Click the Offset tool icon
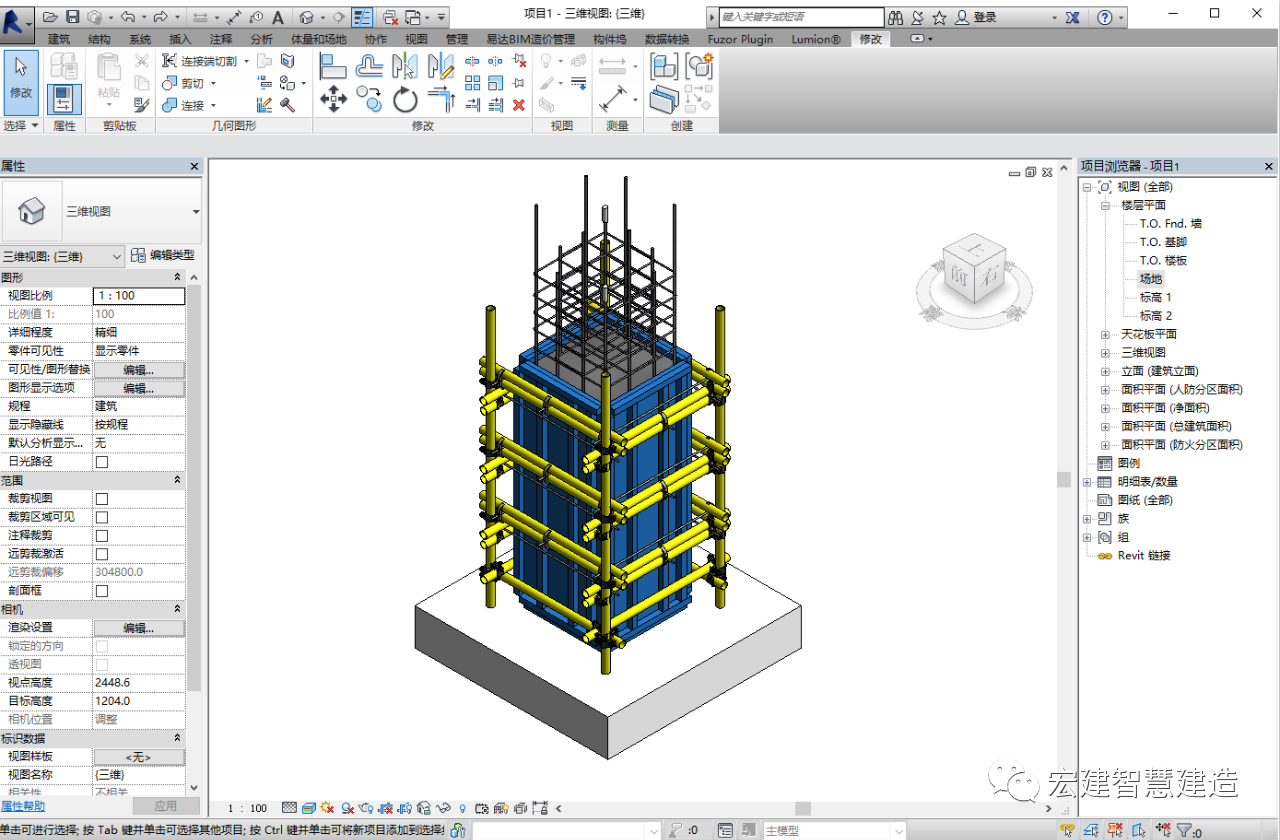This screenshot has width=1280, height=840. [370, 66]
